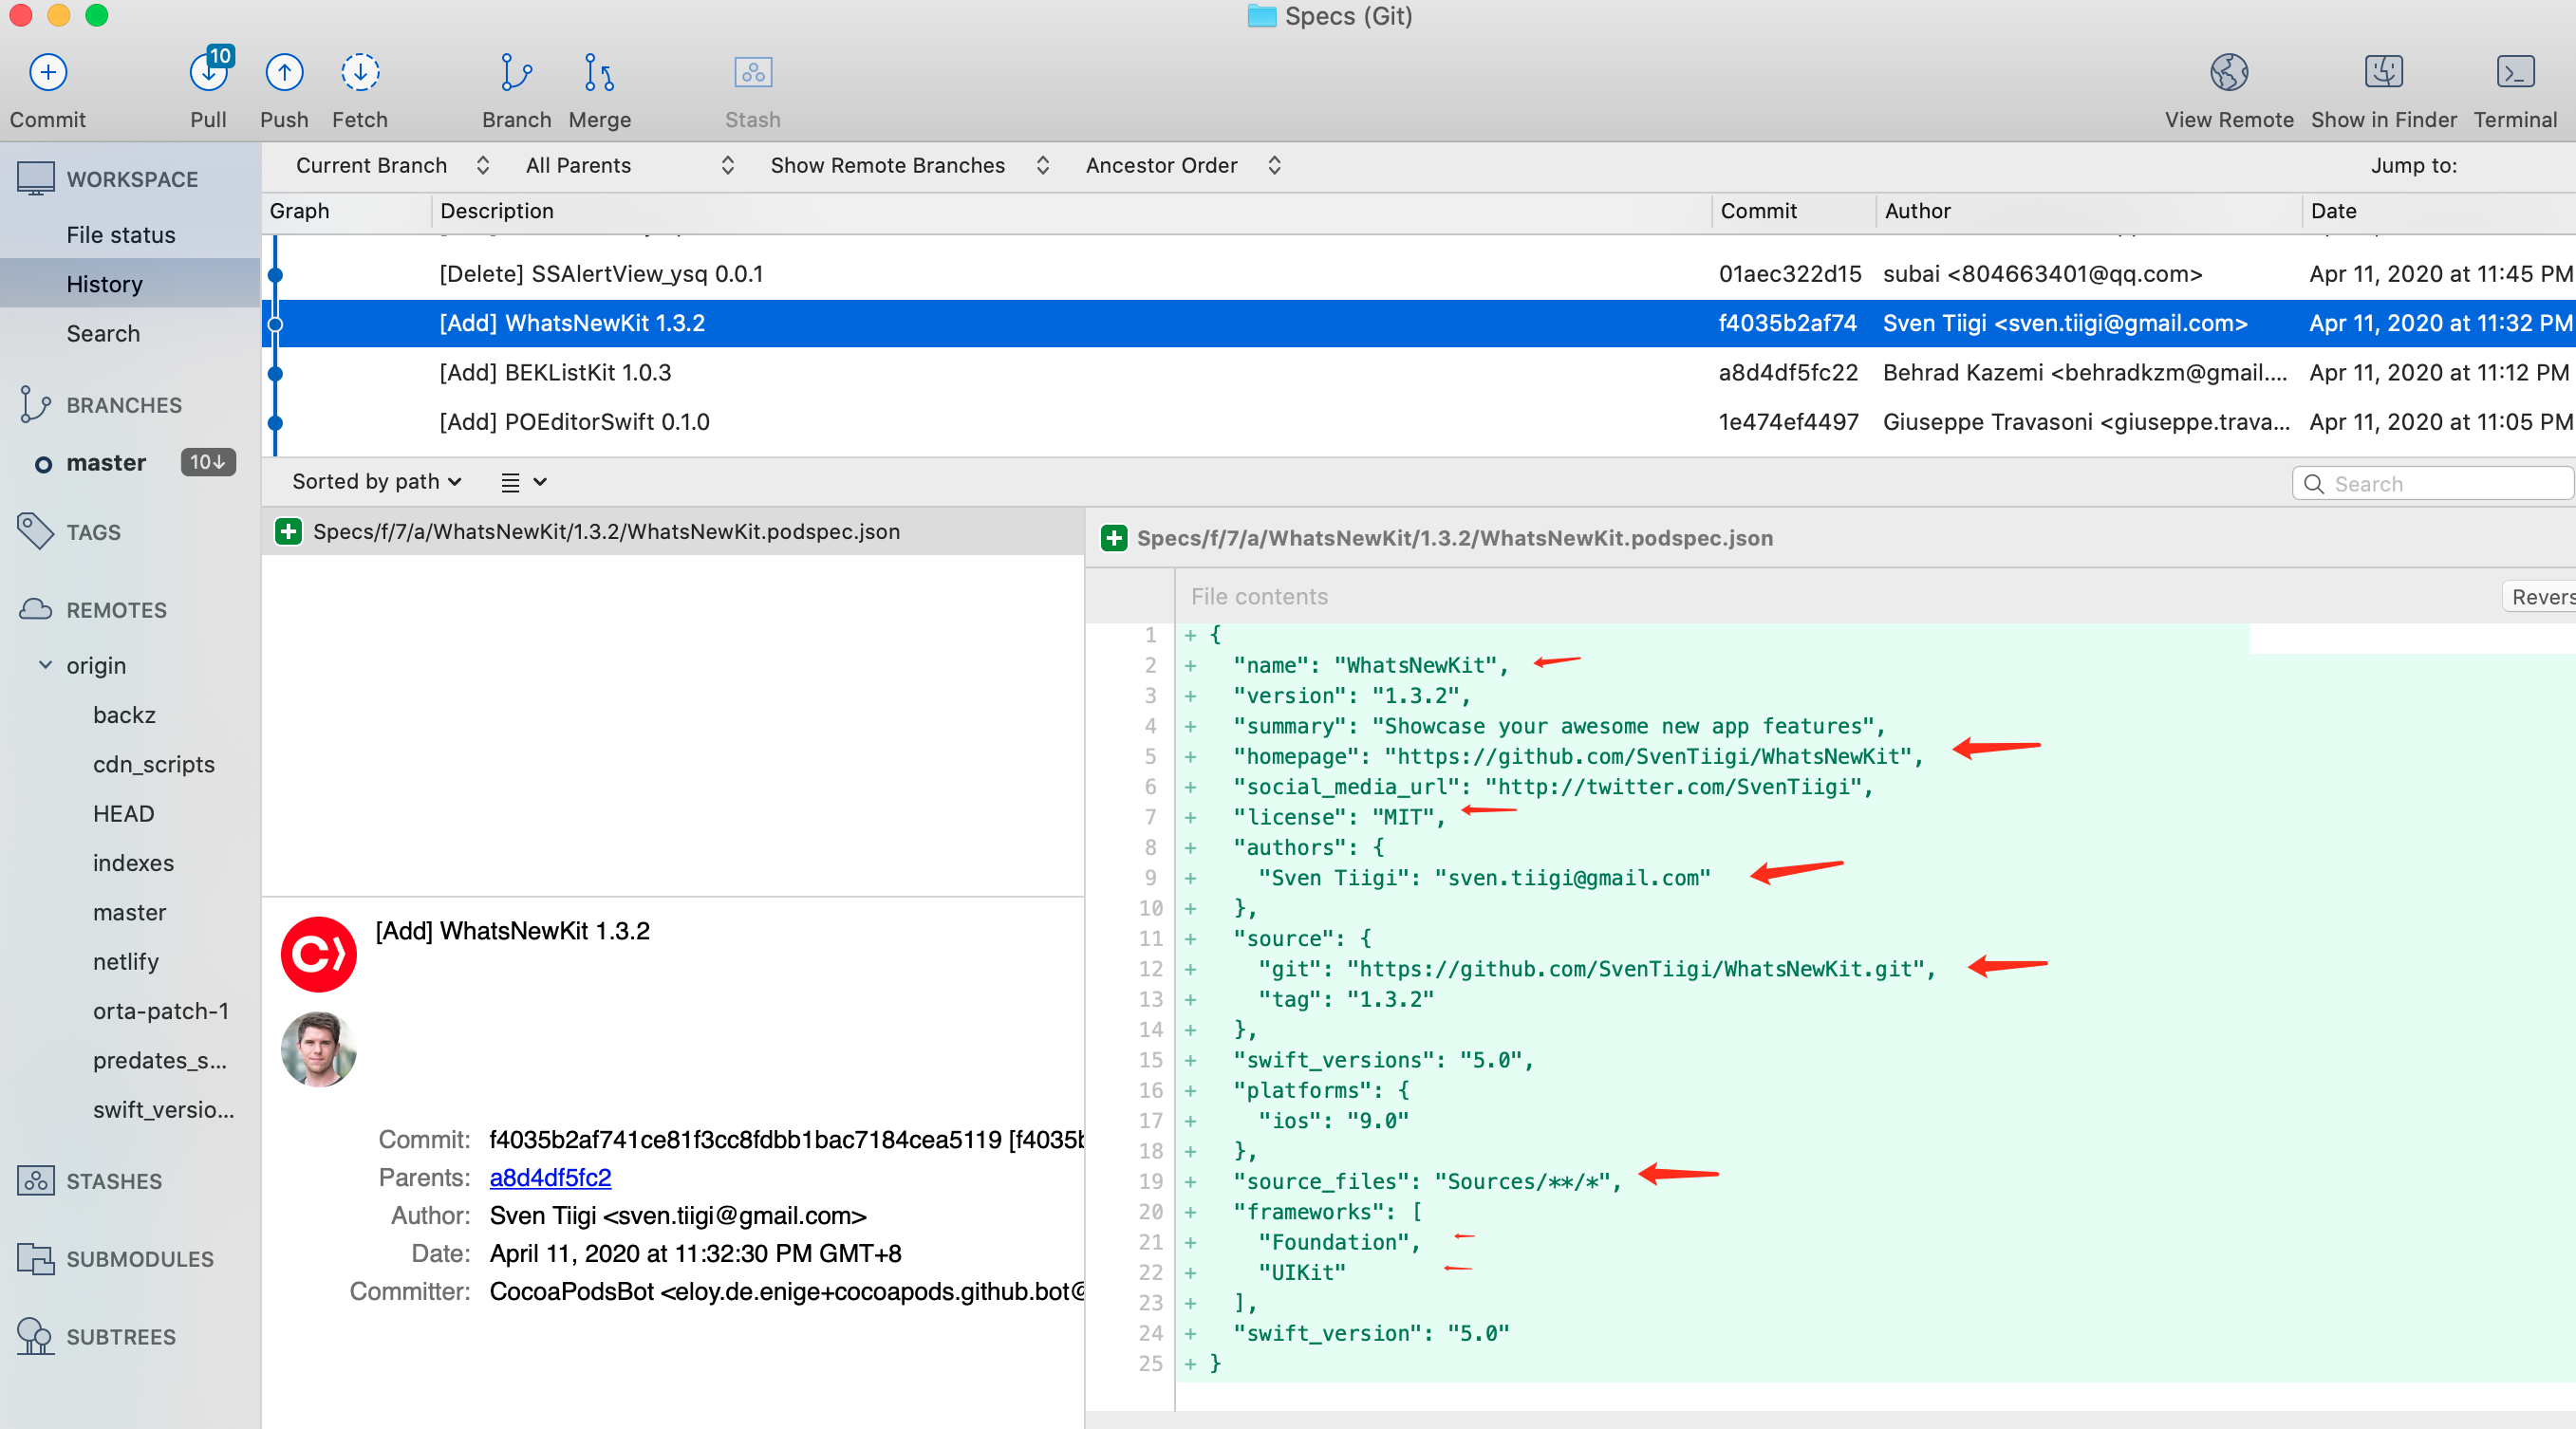
Task: Collapse the origin remote tree
Action: coord(45,665)
